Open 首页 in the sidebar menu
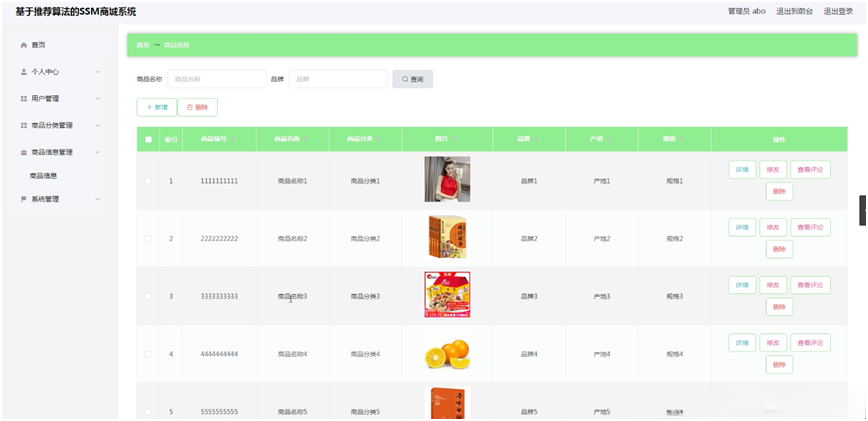This screenshot has width=868, height=421. pos(38,45)
